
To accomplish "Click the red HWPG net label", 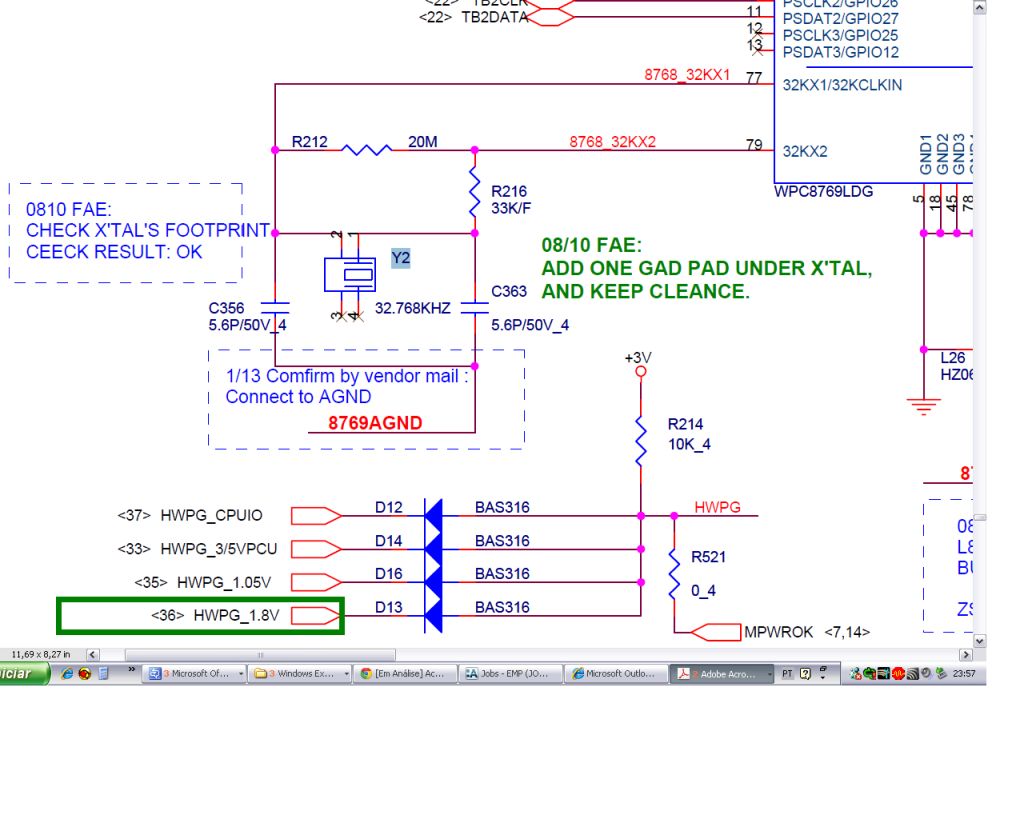I will click(717, 507).
